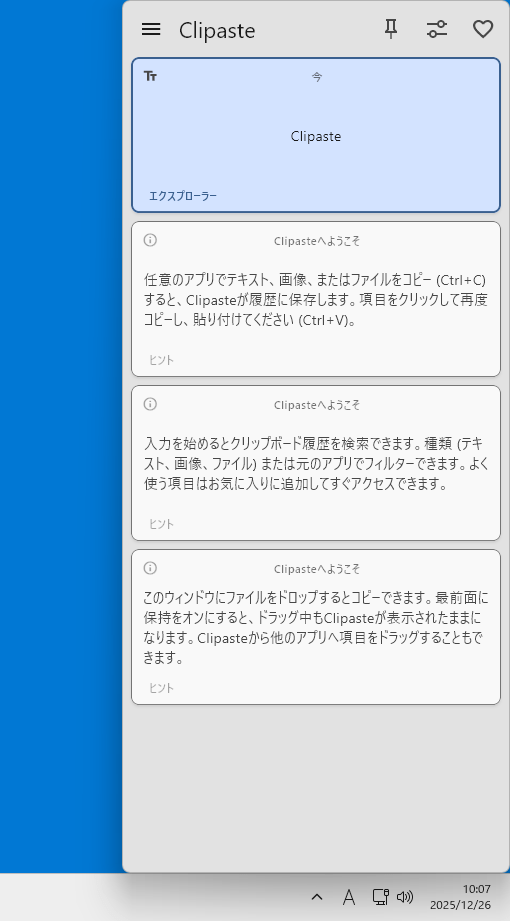510x921 pixels.
Task: Click the info icon on first welcome hint
Action: coord(150,240)
